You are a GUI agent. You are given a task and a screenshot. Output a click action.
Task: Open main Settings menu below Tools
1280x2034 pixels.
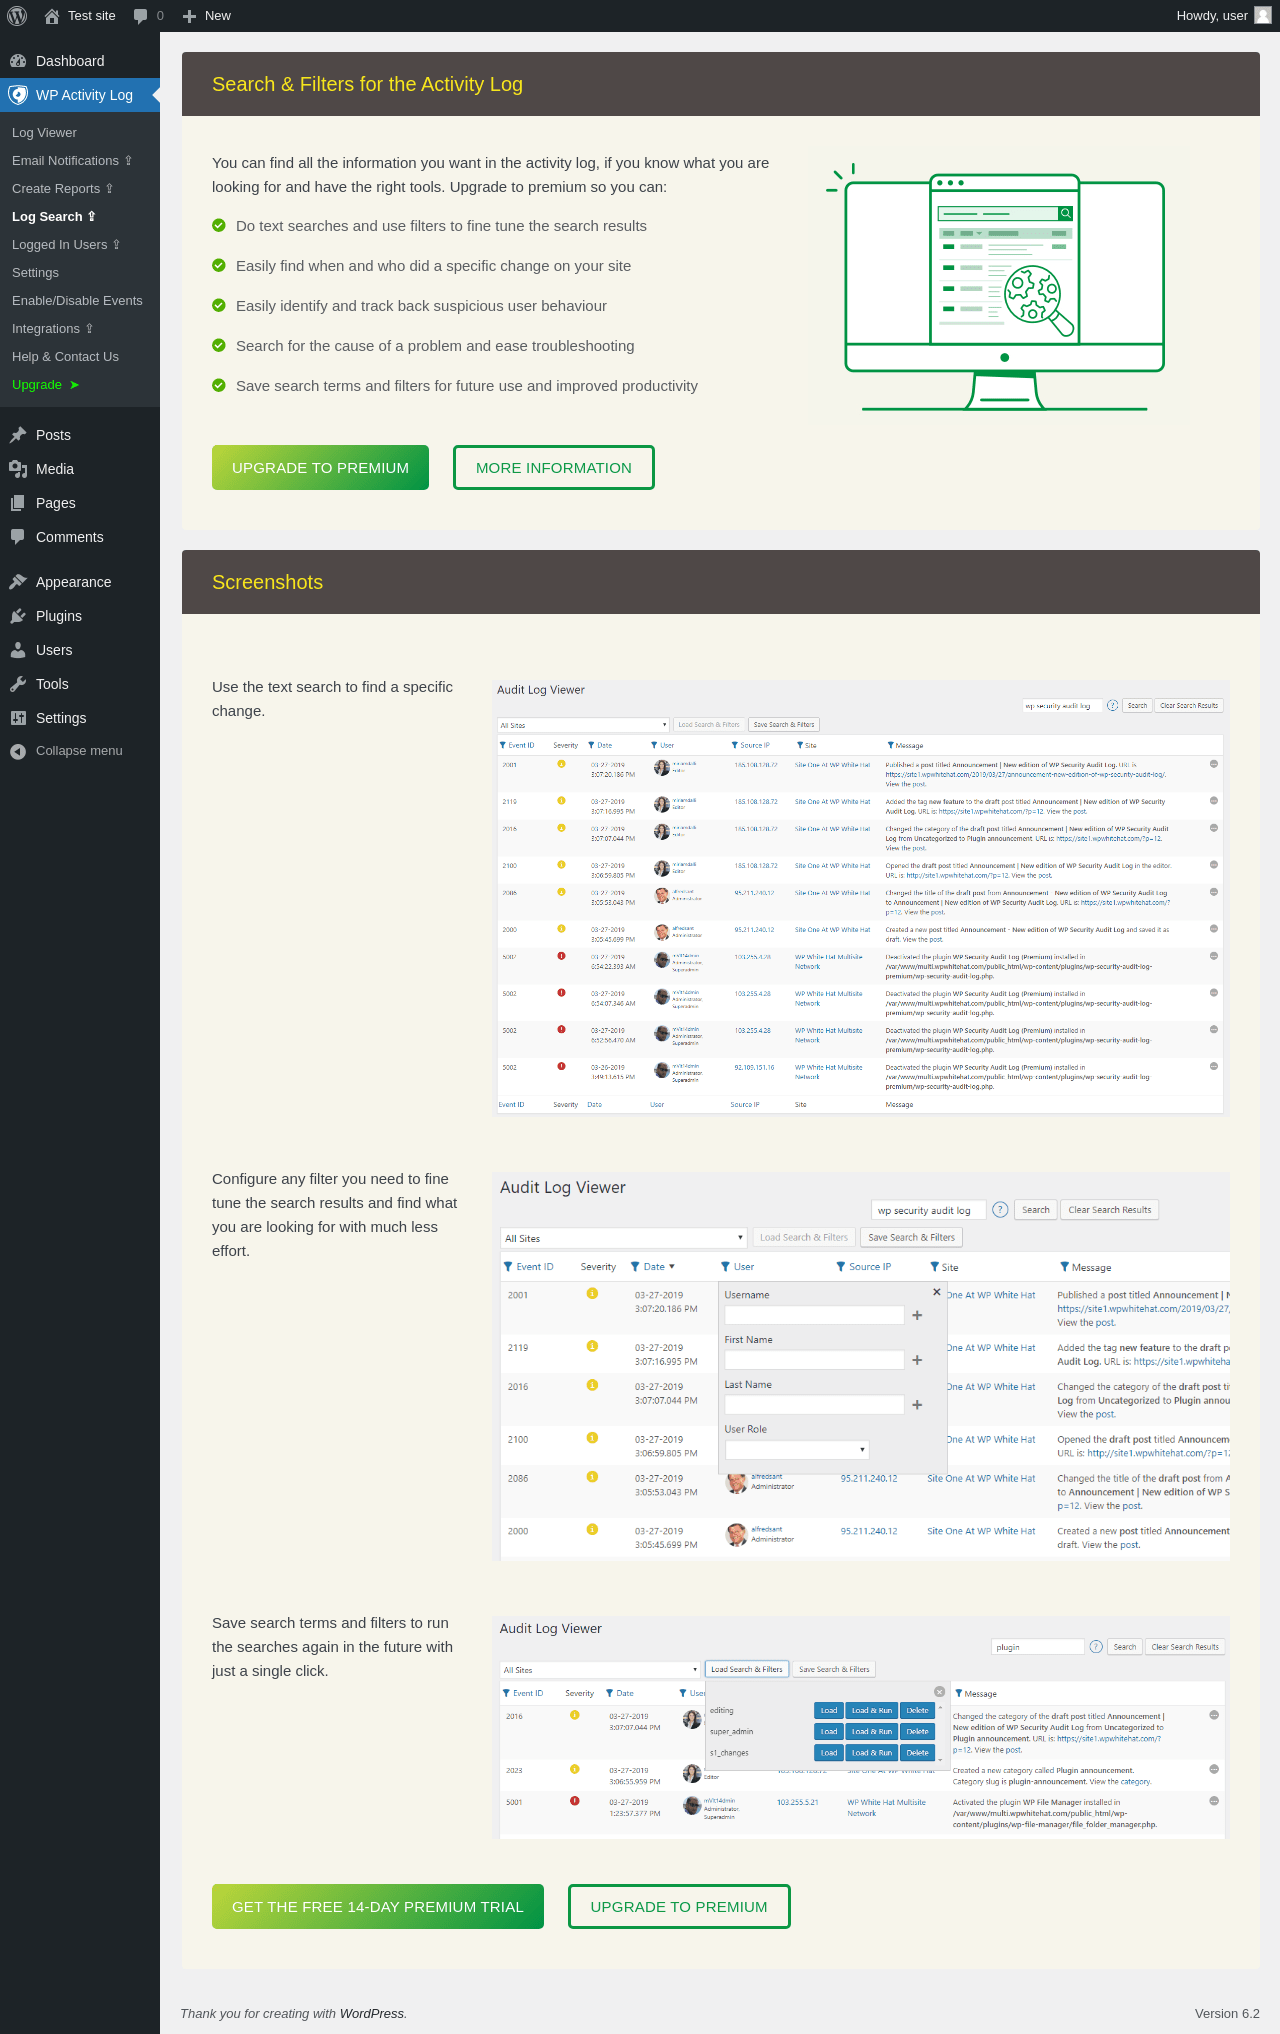pyautogui.click(x=80, y=718)
